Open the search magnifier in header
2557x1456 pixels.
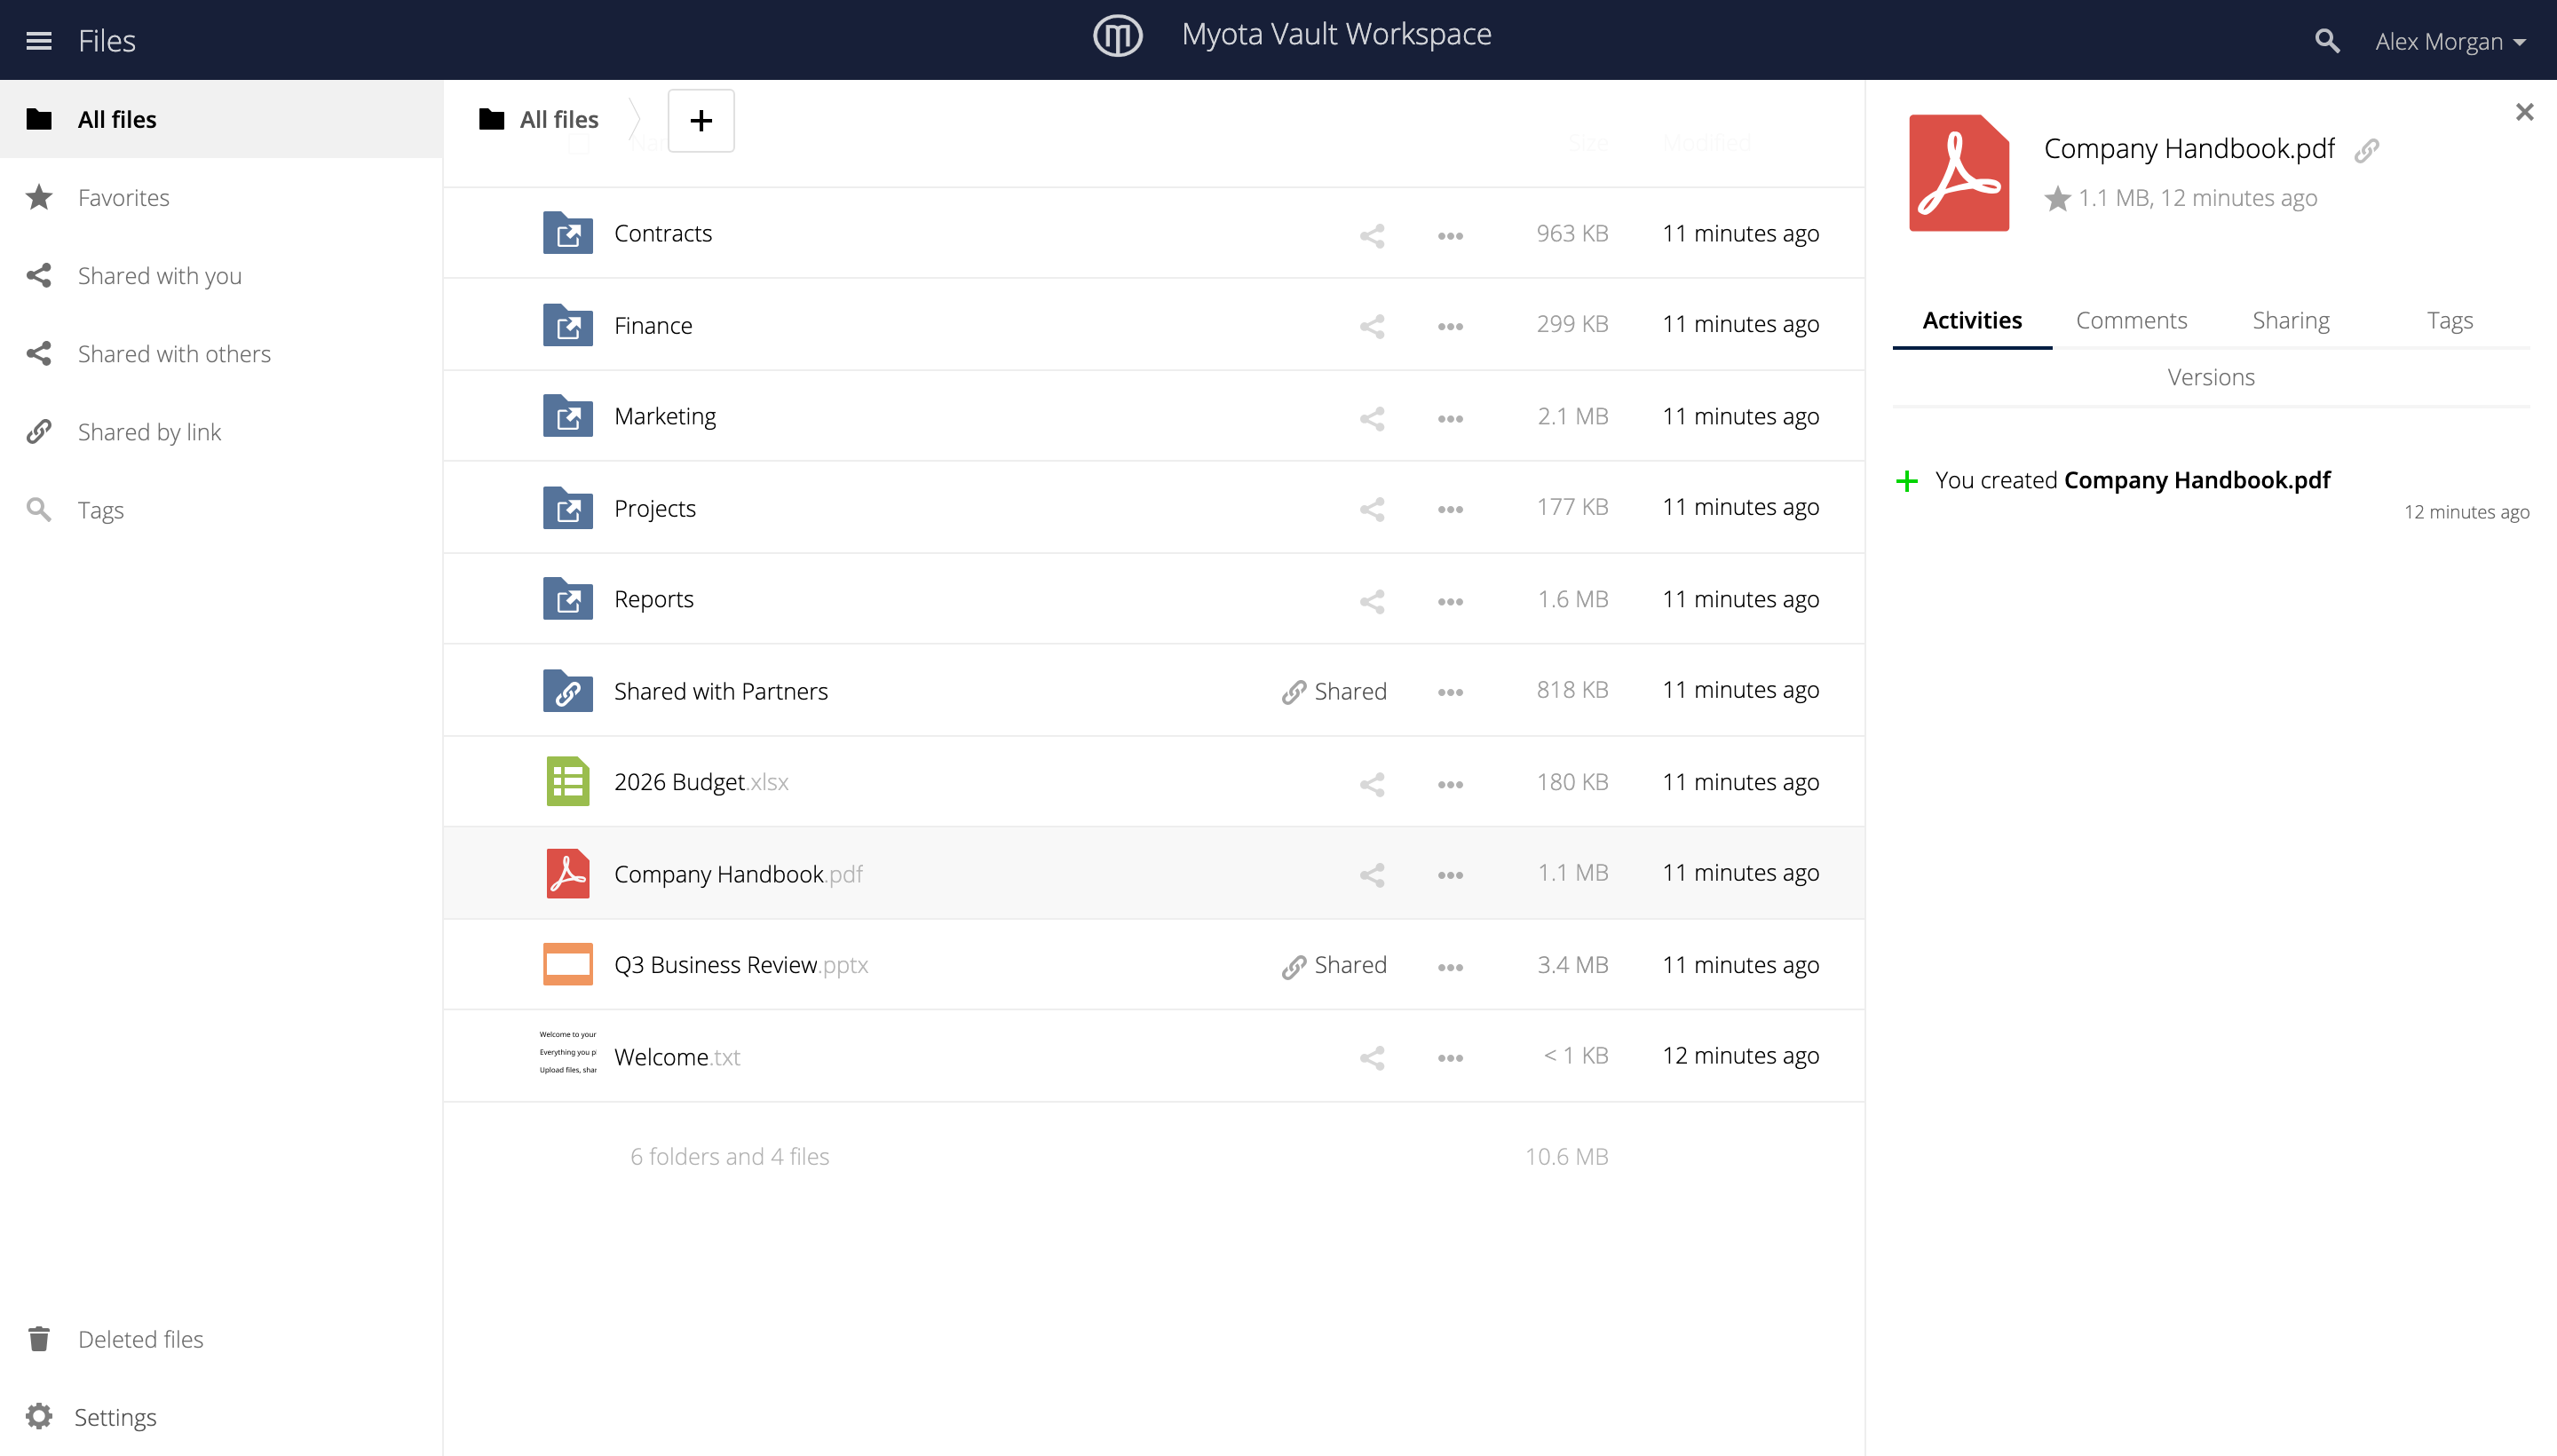click(x=2327, y=41)
